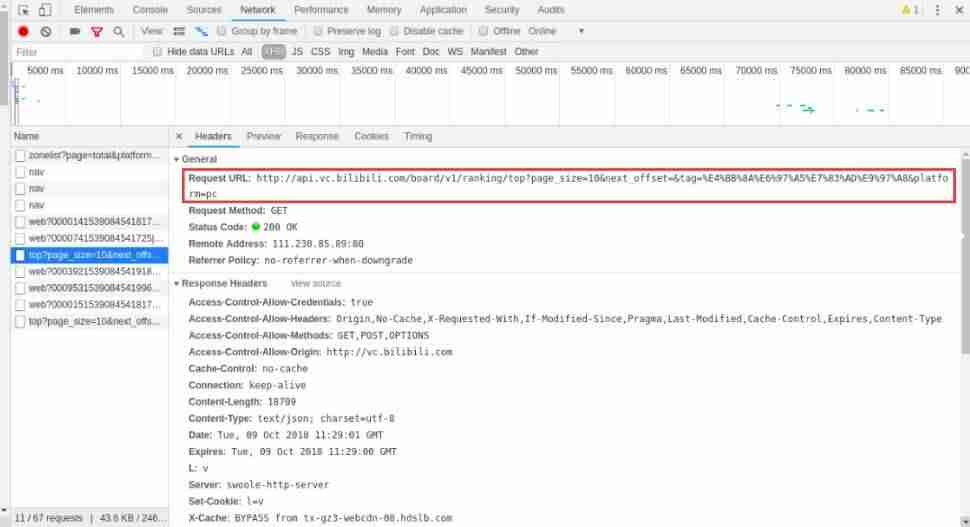Open the Console panel tab

tap(150, 10)
